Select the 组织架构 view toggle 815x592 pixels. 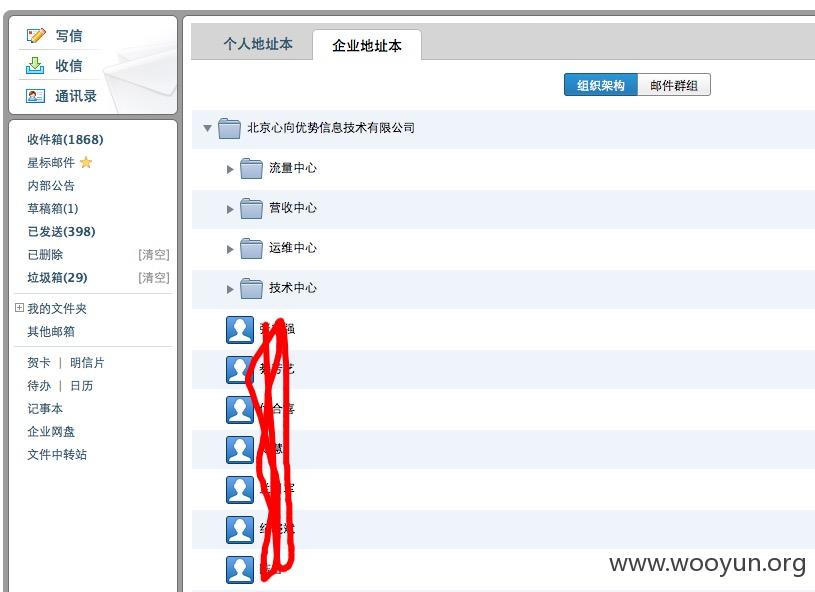(600, 85)
